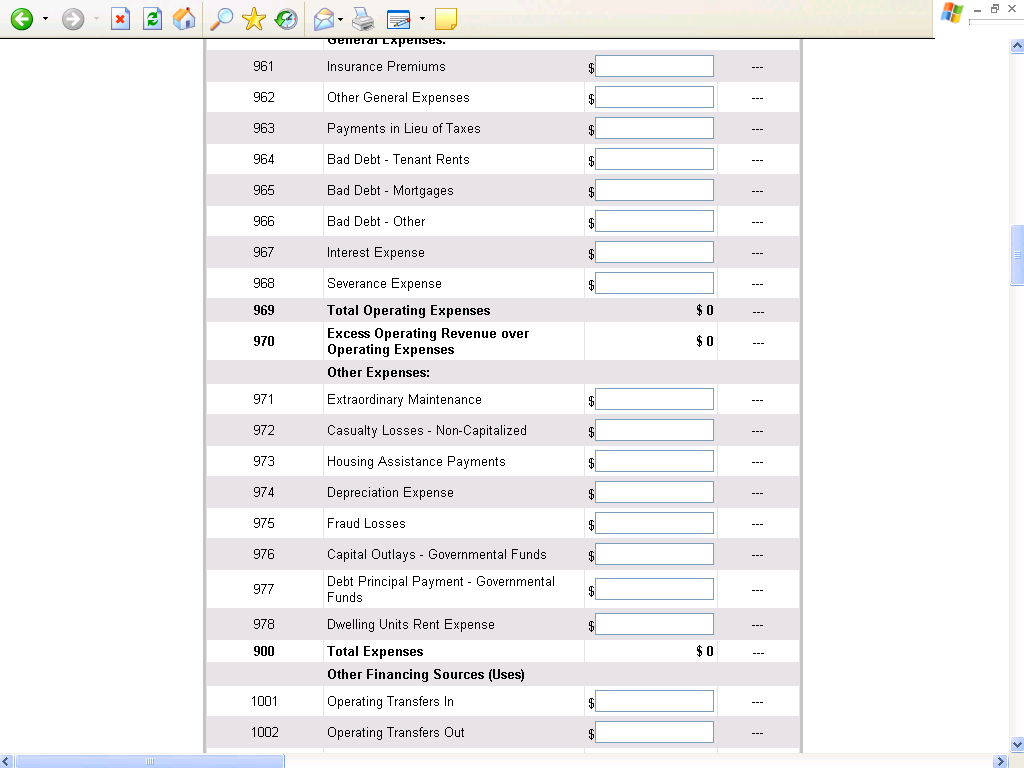
Task: Click the vertical scrollbar up arrow
Action: click(1017, 46)
